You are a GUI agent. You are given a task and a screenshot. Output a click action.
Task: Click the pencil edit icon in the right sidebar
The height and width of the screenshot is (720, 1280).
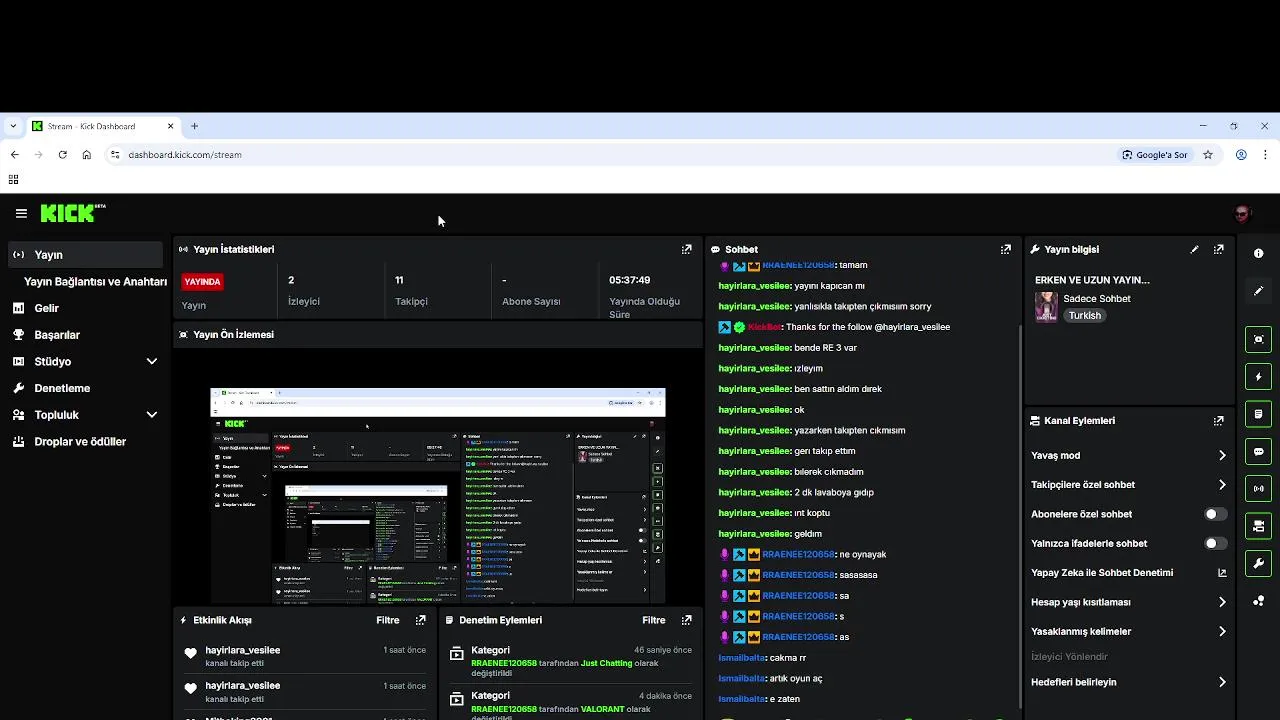pos(1259,291)
